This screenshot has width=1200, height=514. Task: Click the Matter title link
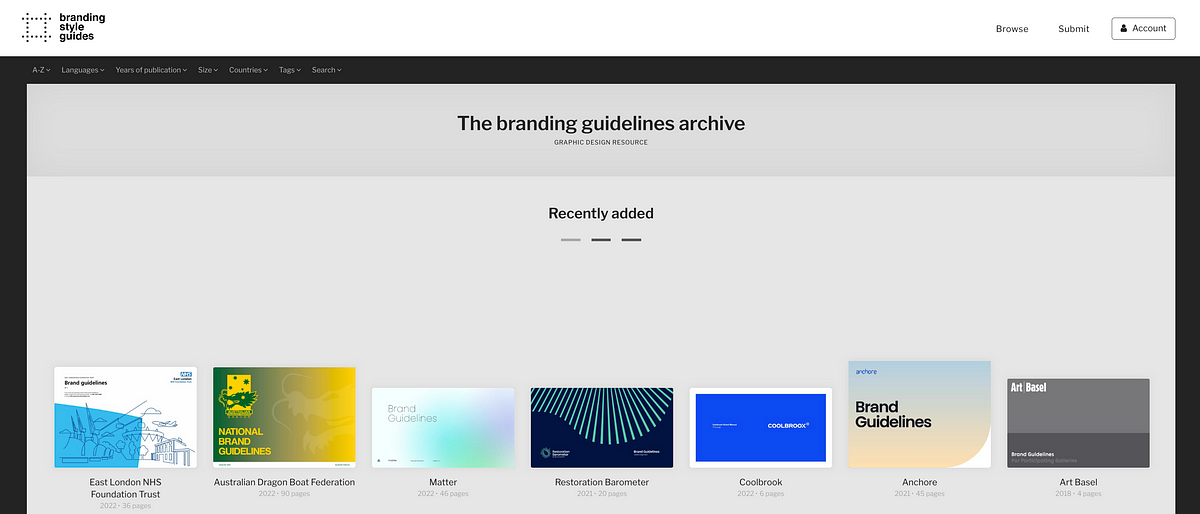pos(443,482)
